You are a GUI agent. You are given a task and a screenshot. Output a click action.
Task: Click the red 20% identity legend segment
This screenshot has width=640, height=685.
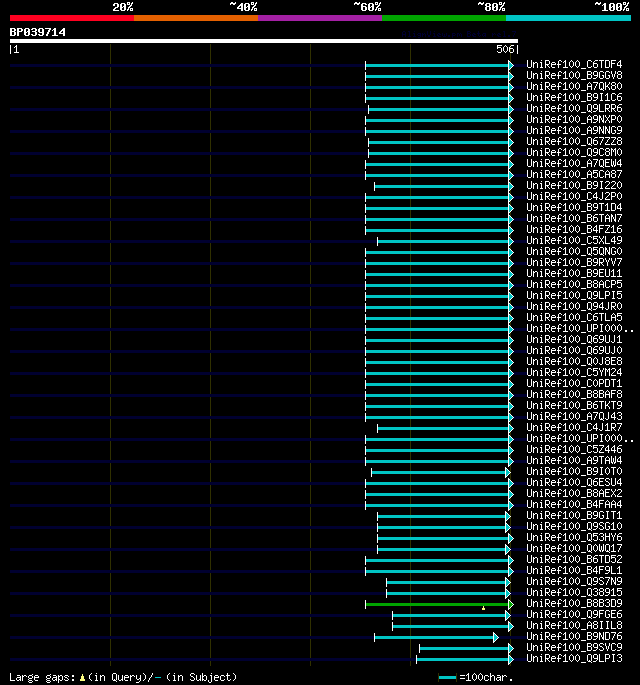point(72,18)
